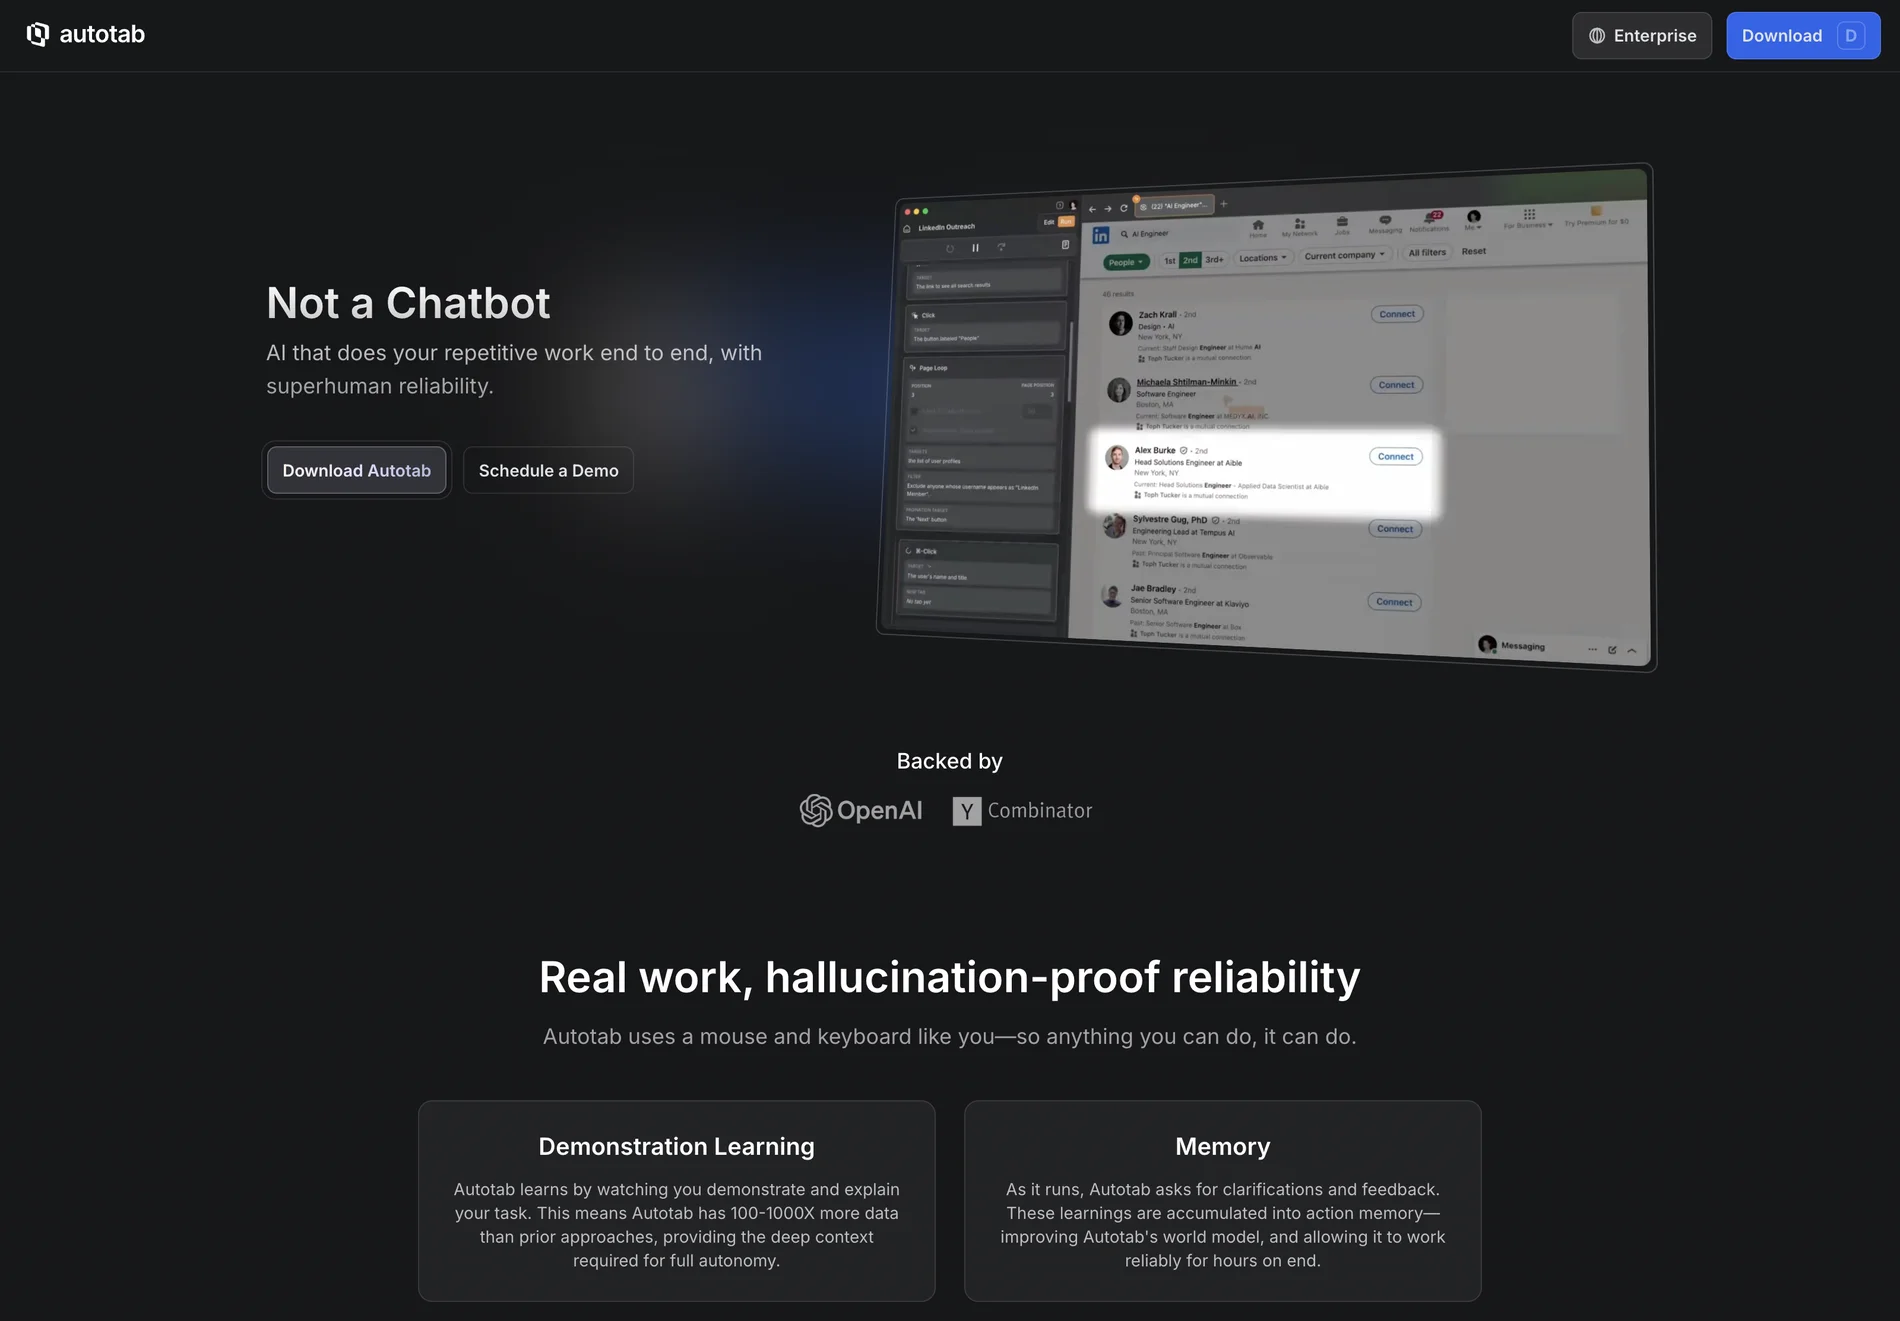Expand the For Business grid menu in the demo
This screenshot has height=1321, width=1900.
pos(1528,217)
